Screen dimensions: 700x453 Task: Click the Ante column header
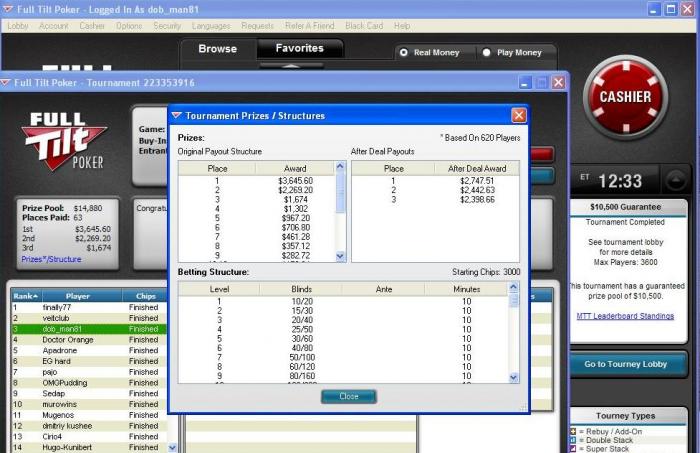tap(383, 289)
